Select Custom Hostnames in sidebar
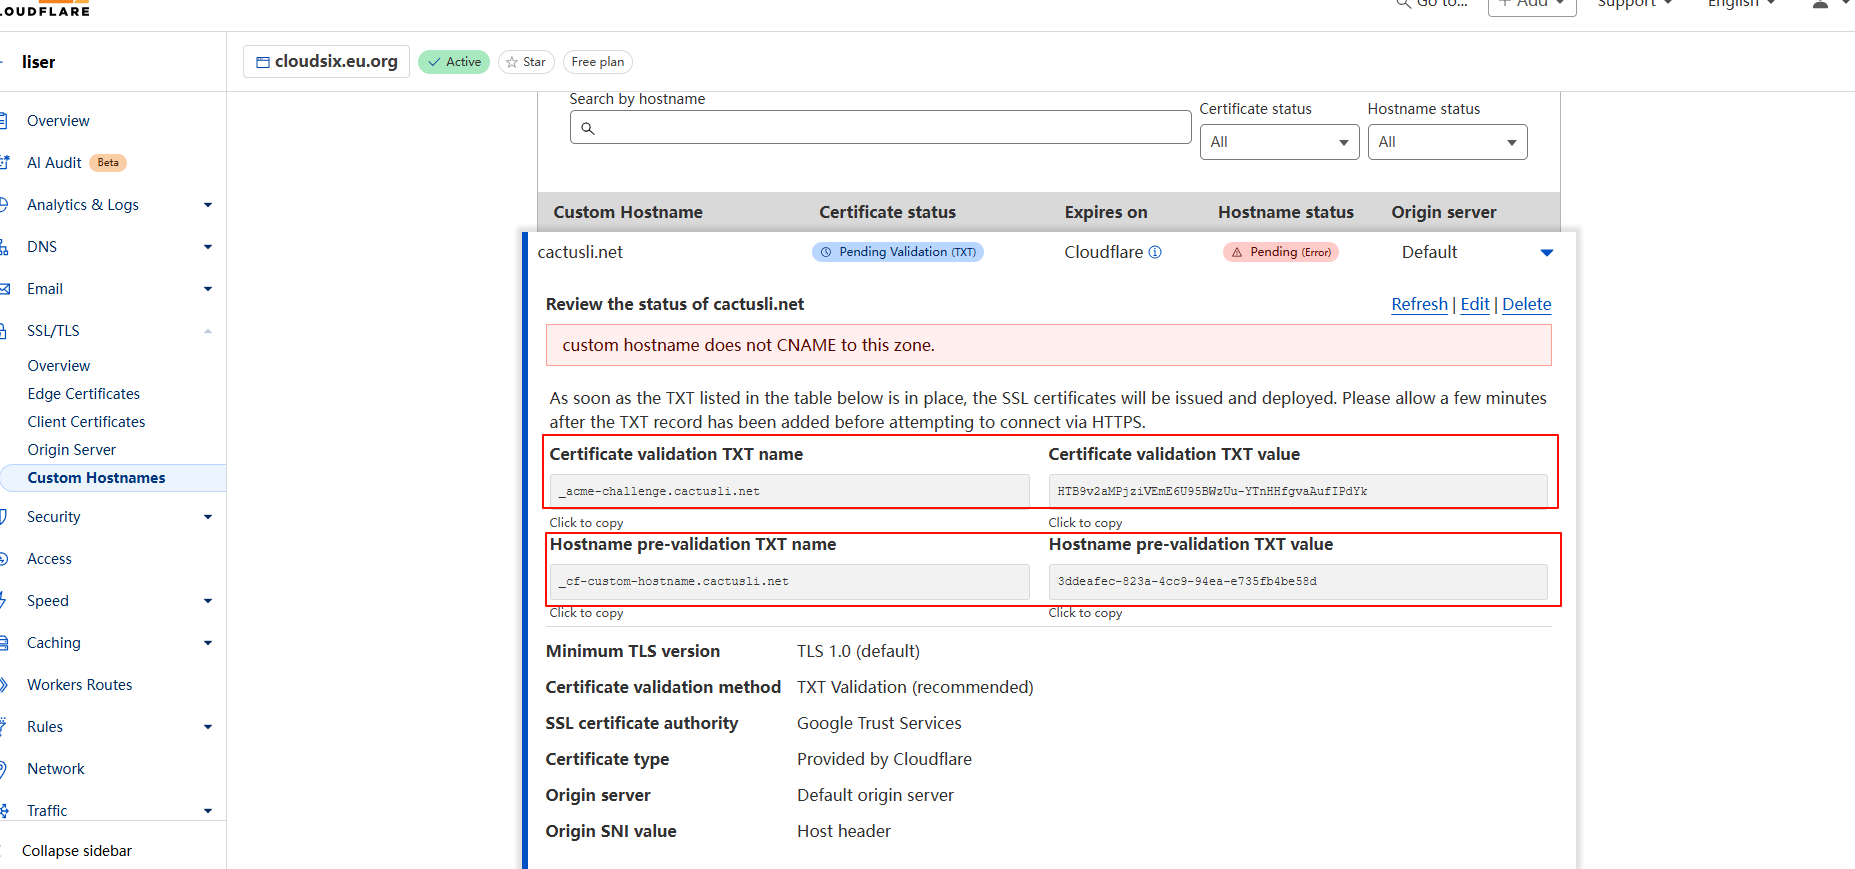Viewport: 1855px width, 869px height. [x=97, y=478]
